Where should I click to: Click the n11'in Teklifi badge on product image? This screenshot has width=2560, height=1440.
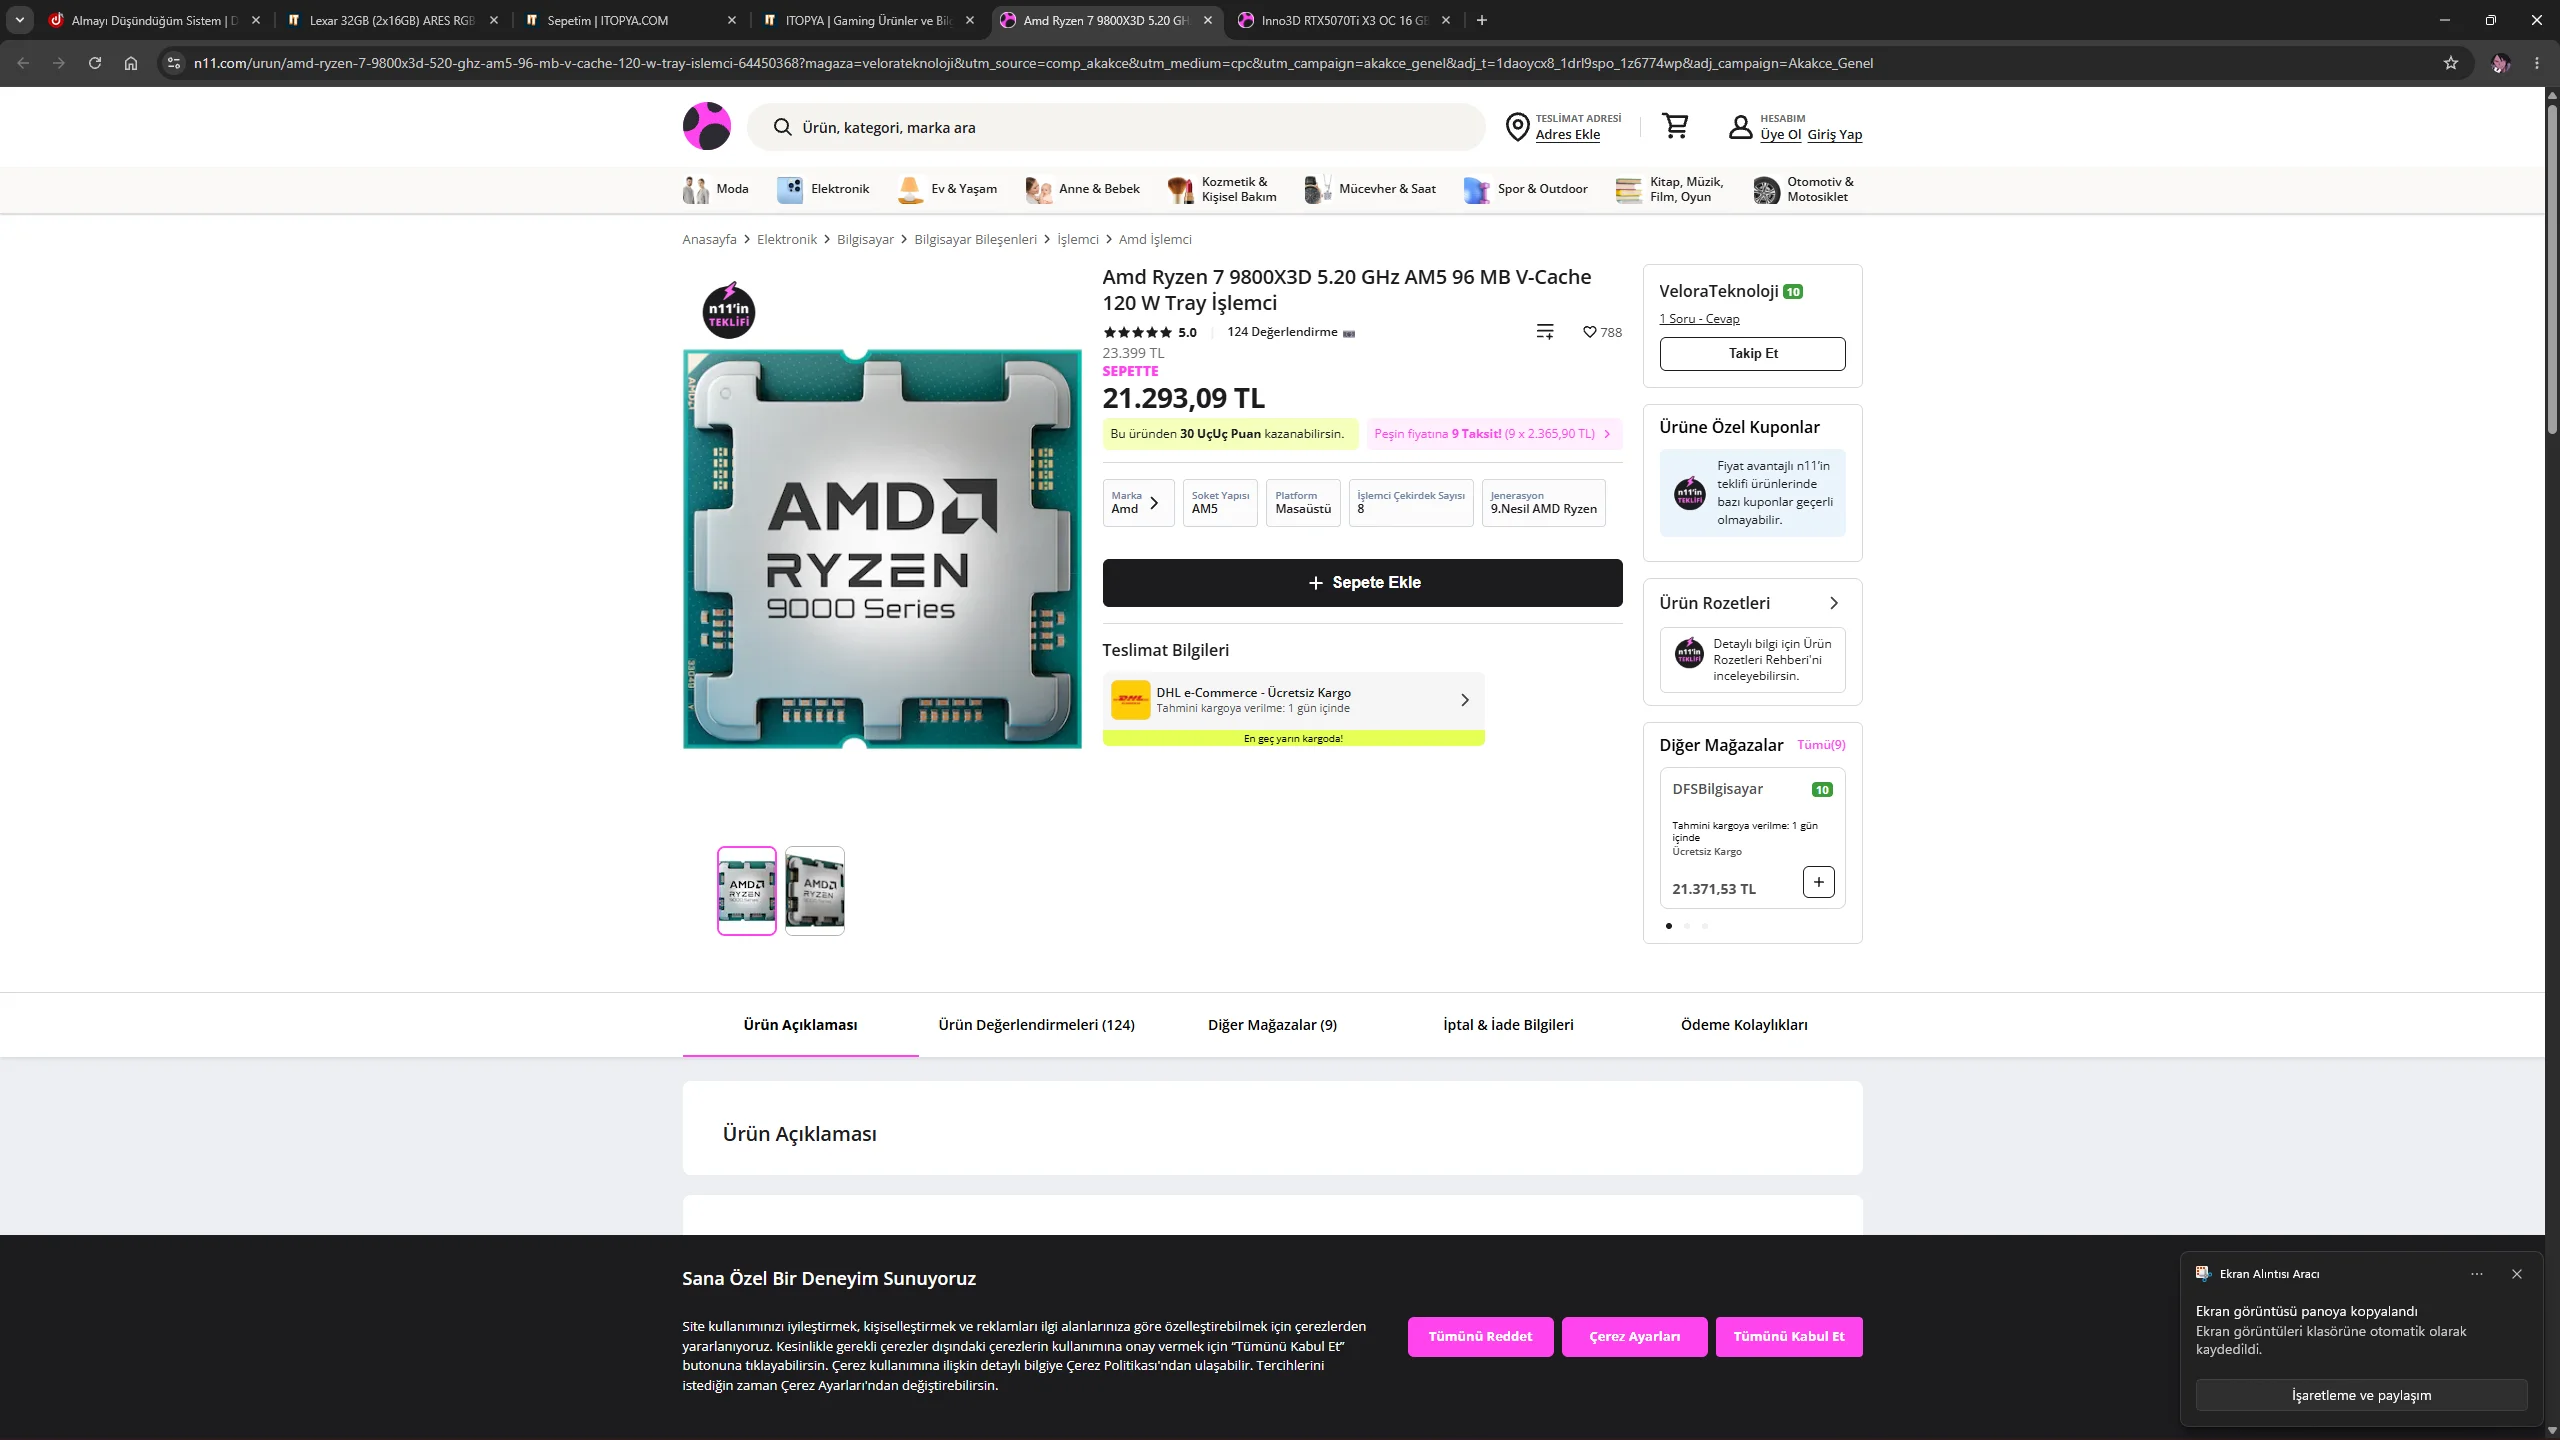click(x=728, y=311)
